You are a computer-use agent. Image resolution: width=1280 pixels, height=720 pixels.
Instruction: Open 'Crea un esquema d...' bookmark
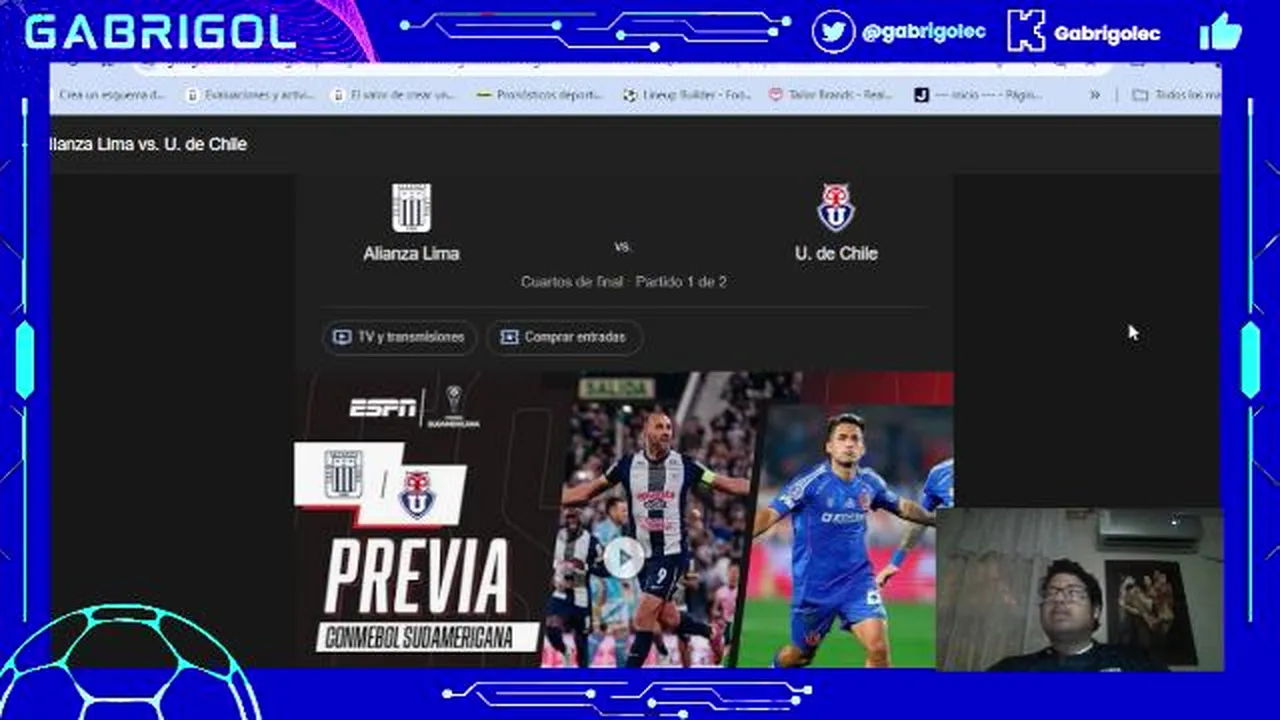pos(110,95)
